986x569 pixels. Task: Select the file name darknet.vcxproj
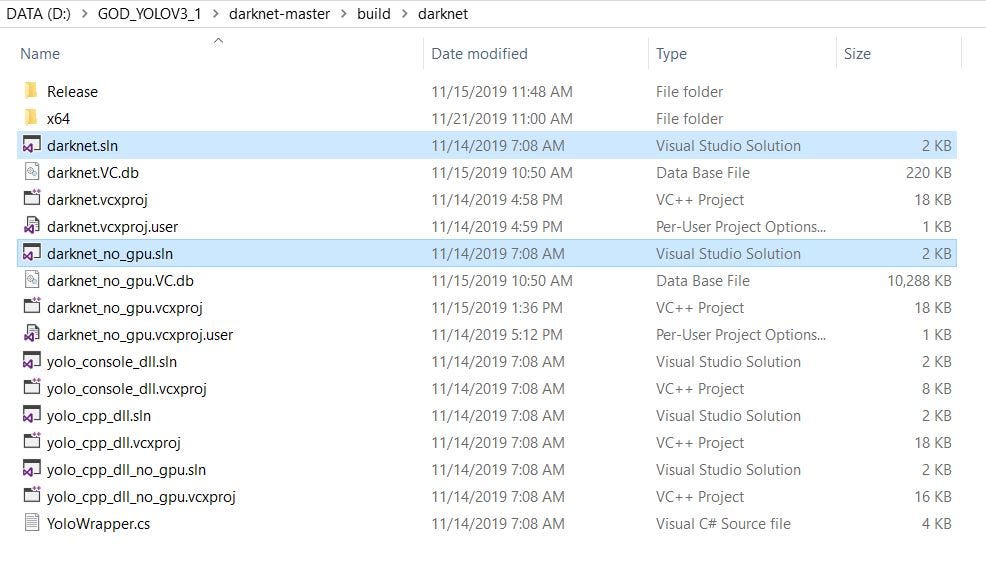click(97, 200)
